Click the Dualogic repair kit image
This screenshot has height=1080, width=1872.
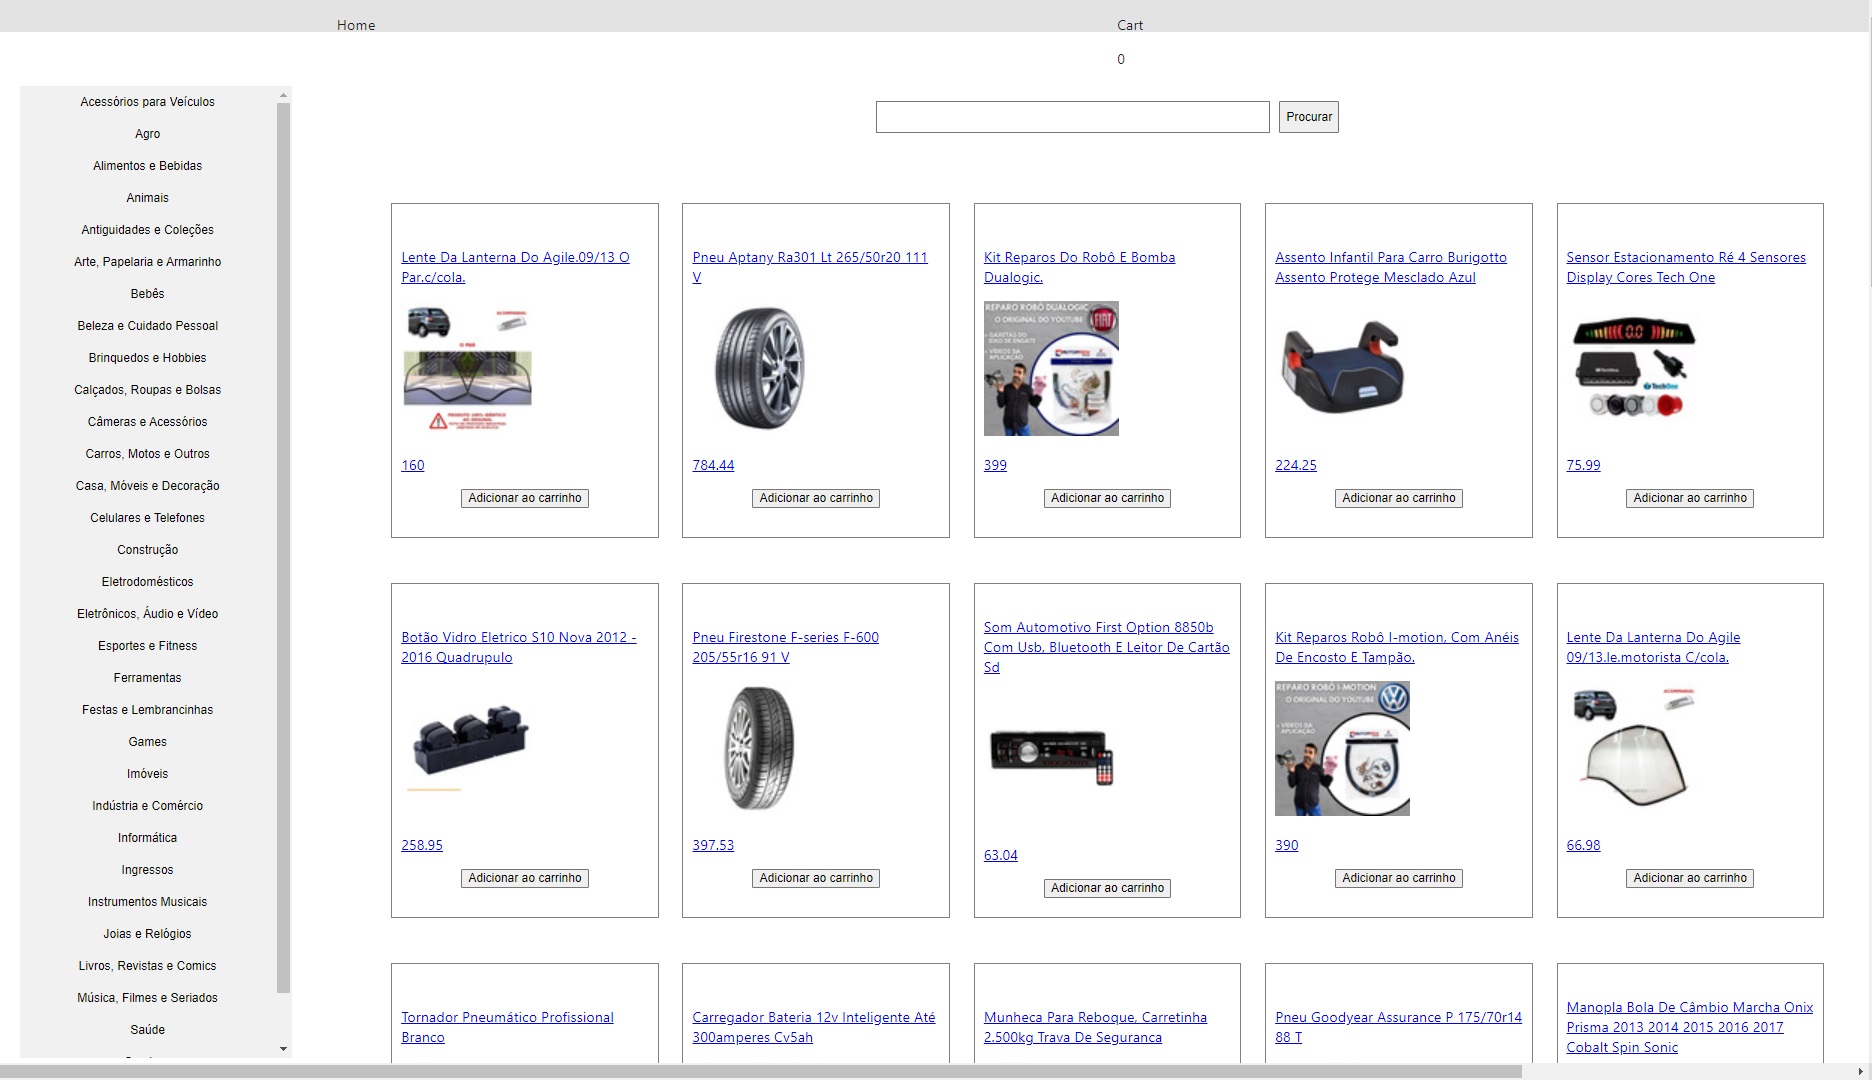1051,368
